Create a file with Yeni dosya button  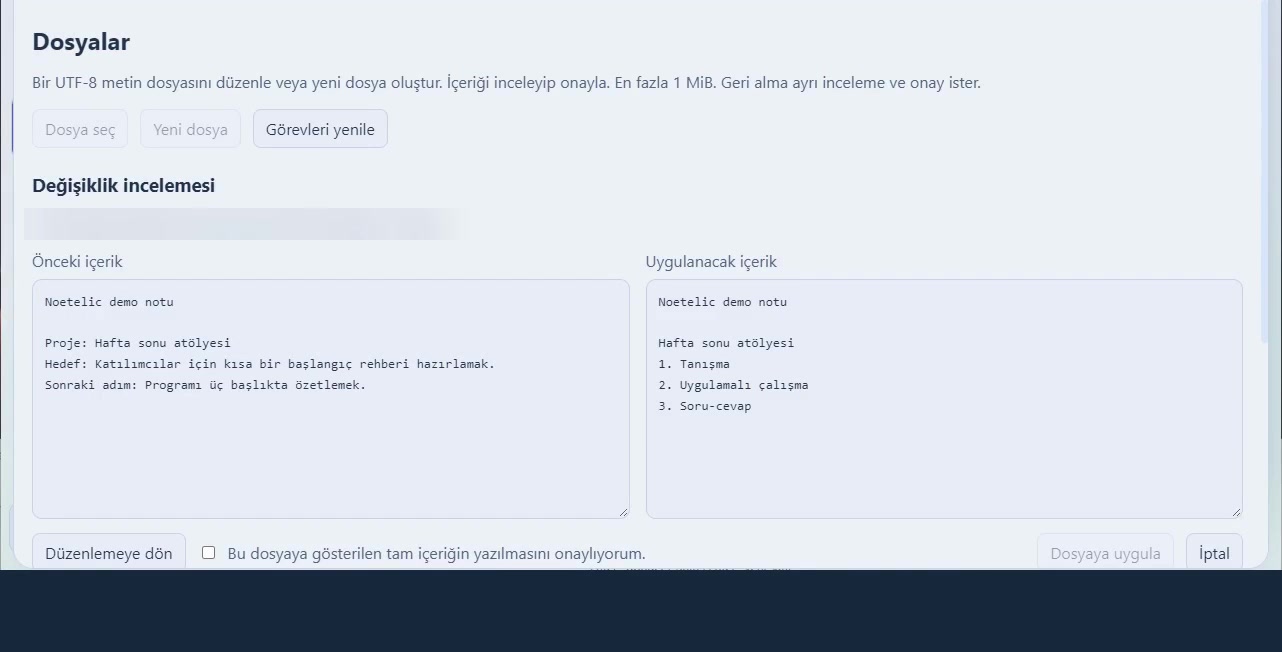(190, 129)
